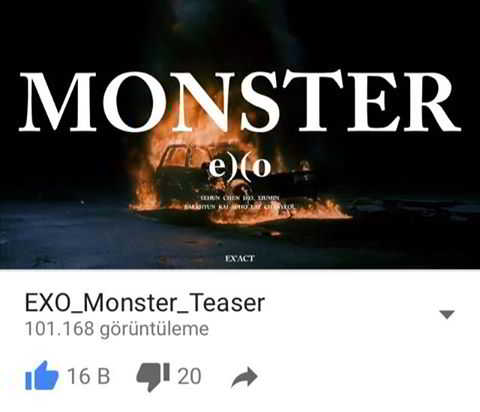Image resolution: width=480 pixels, height=412 pixels.
Task: Click the member names text under logo
Action: (240, 202)
